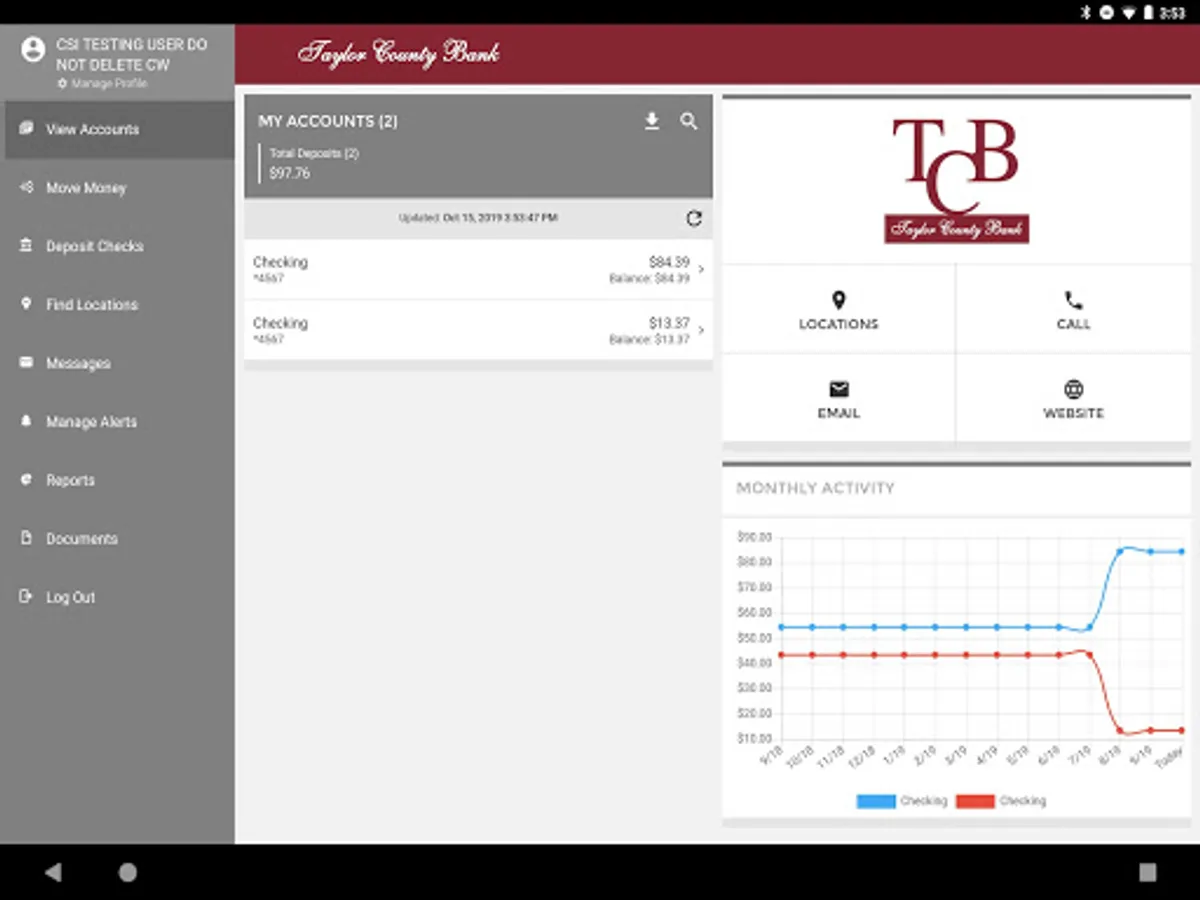Click the Reports pie chart icon
1200x900 pixels.
pyautogui.click(x=26, y=480)
